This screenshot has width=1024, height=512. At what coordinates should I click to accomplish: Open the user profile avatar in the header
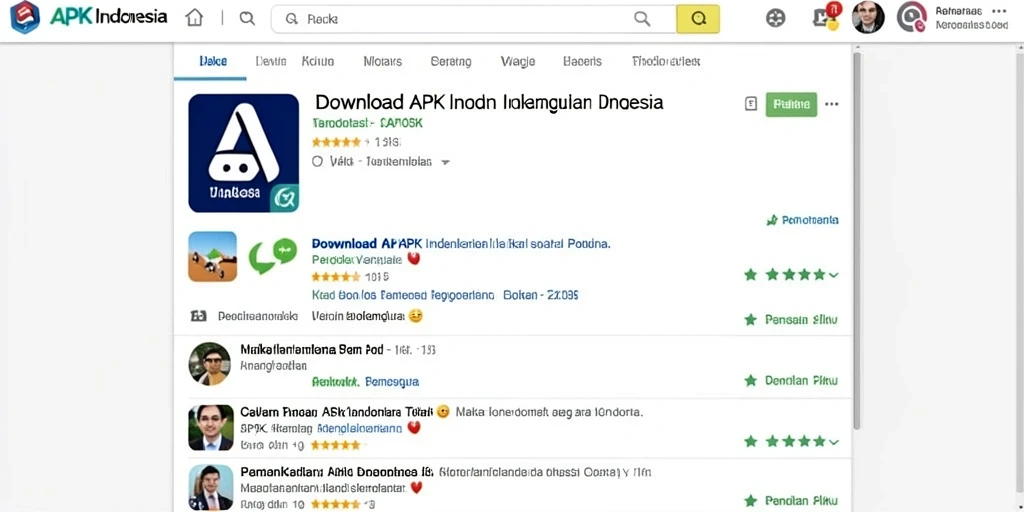click(868, 17)
